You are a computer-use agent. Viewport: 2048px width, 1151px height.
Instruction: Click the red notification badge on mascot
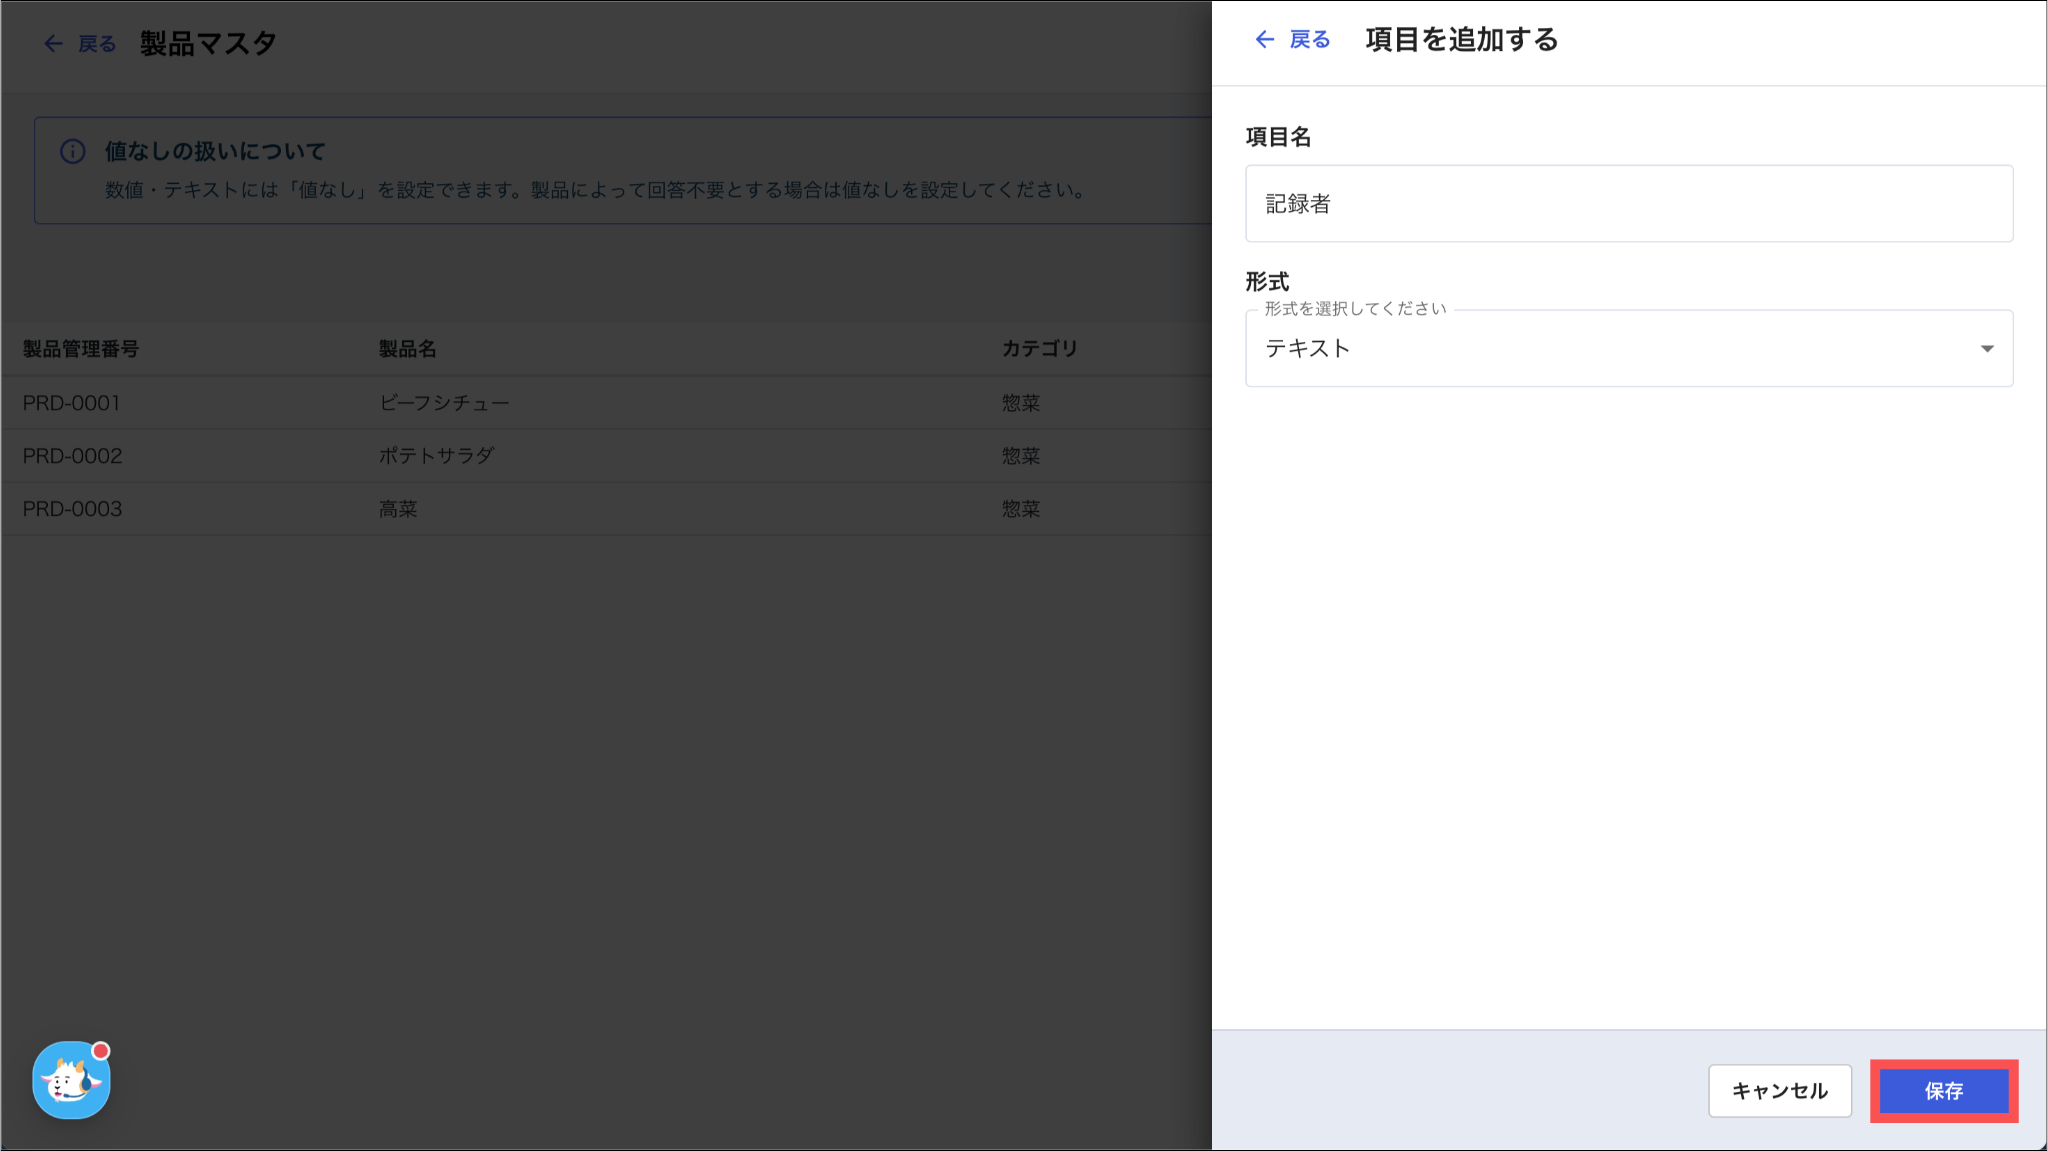(101, 1051)
